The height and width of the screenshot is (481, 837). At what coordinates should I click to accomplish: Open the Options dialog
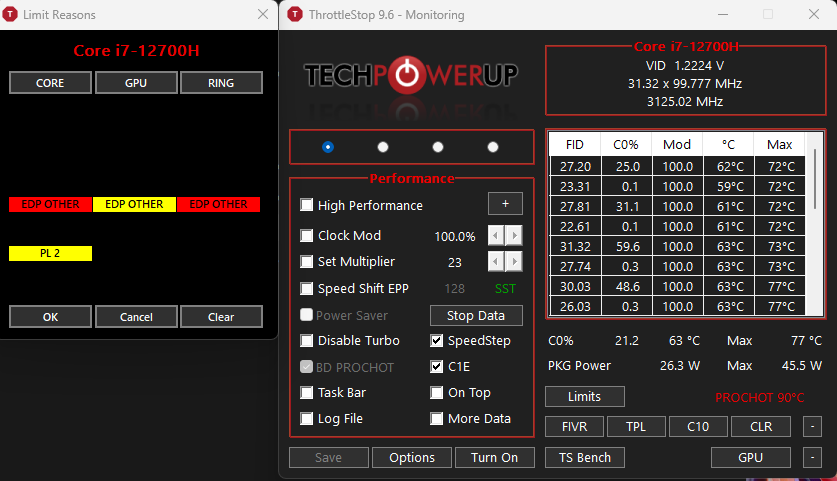click(412, 458)
